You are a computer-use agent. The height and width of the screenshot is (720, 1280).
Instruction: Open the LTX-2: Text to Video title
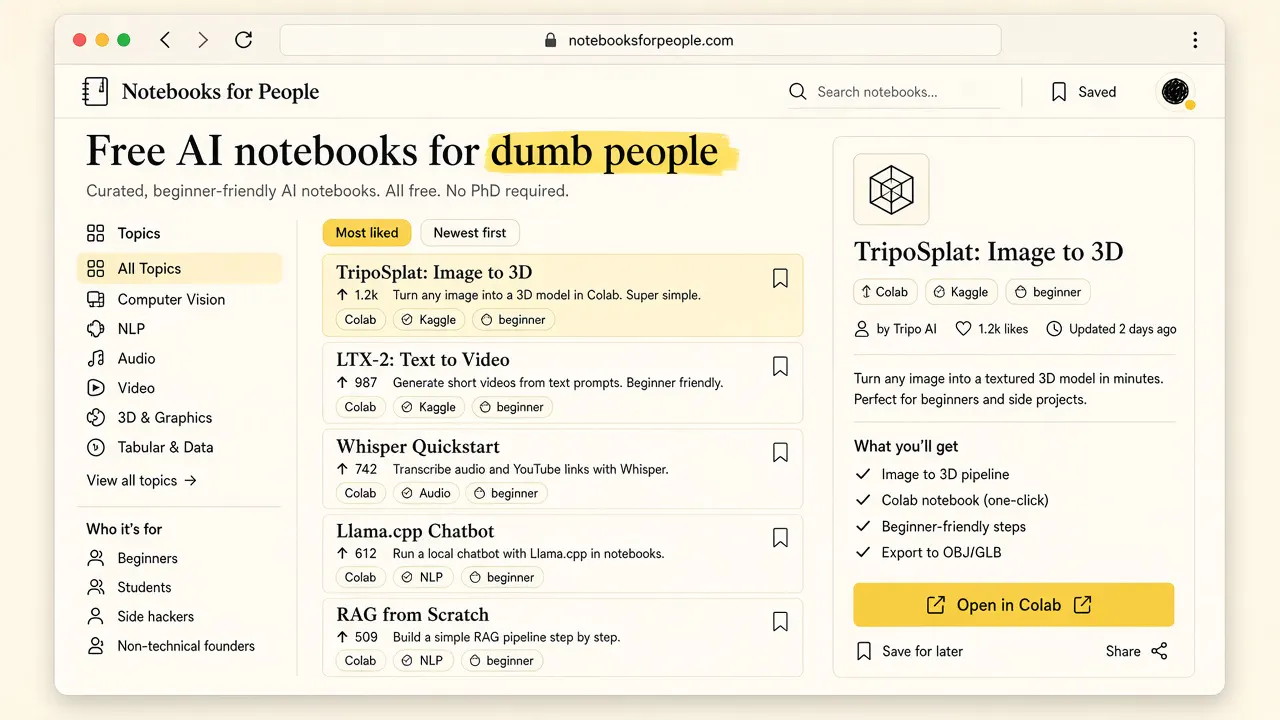tap(423, 359)
